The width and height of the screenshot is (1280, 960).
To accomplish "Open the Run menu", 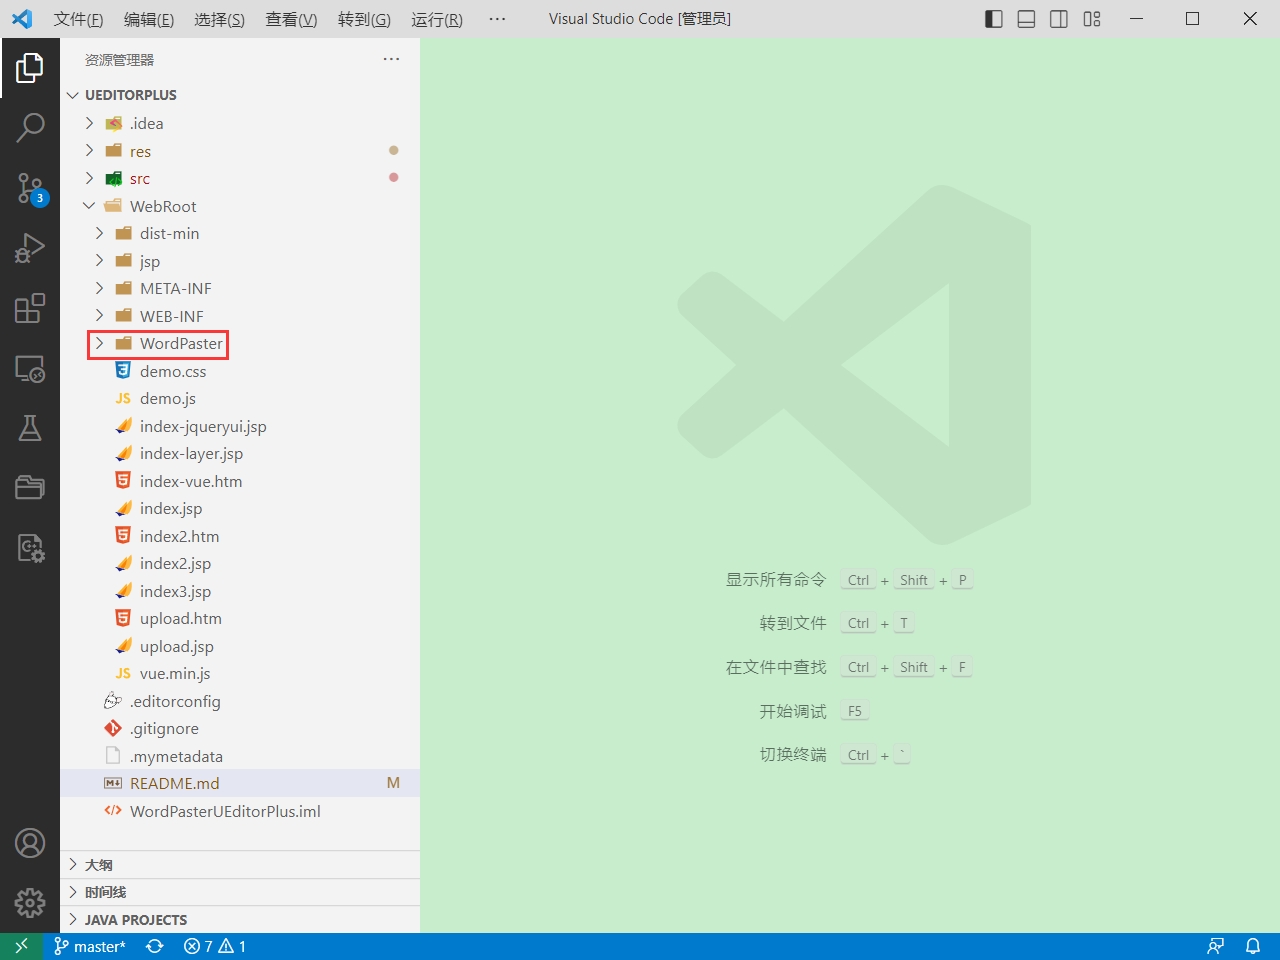I will (437, 19).
